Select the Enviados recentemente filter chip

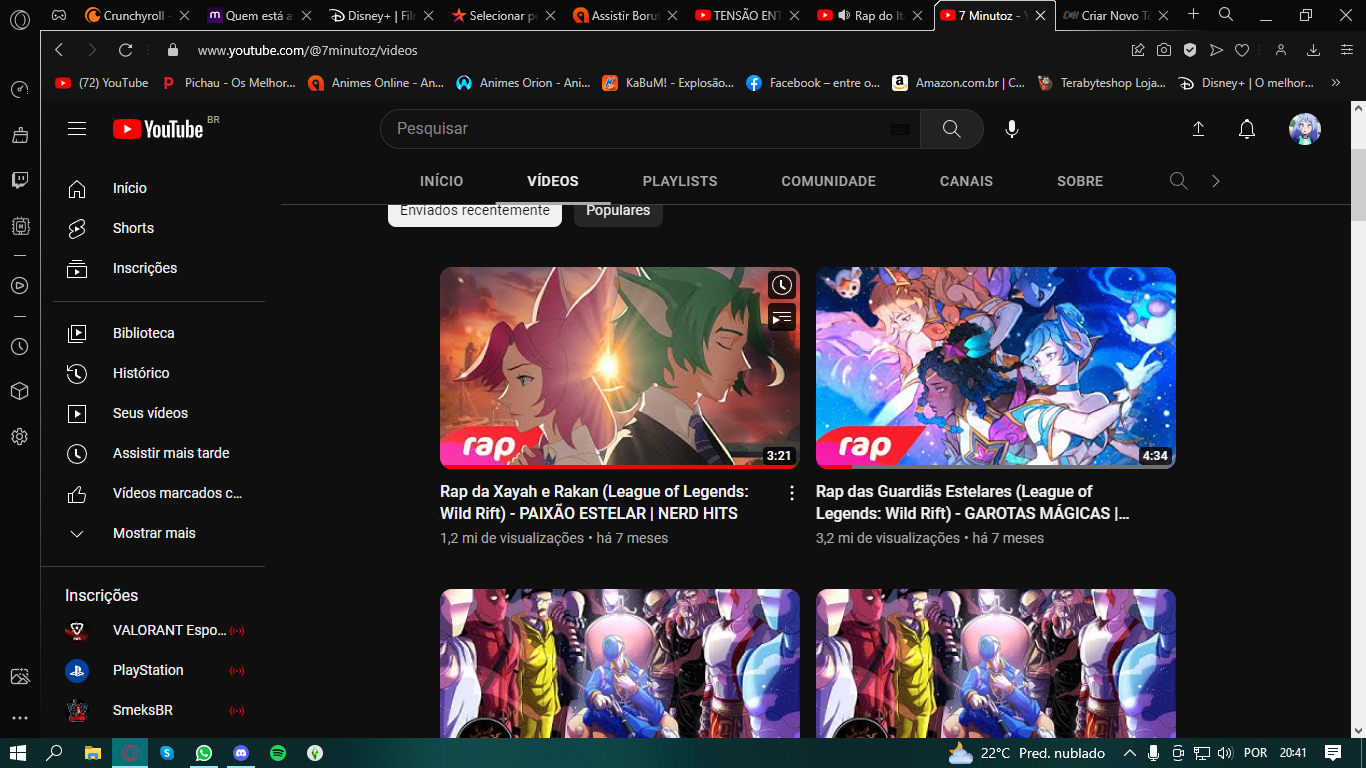(x=475, y=211)
